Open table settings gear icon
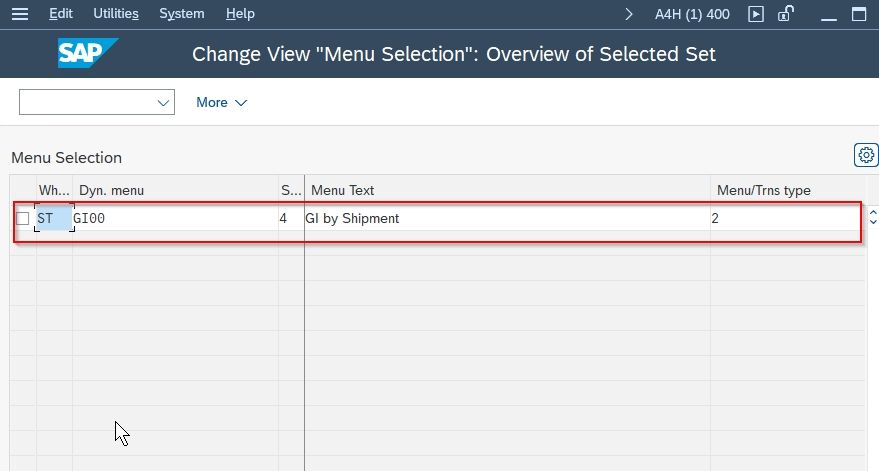The image size is (879, 471). pyautogui.click(x=866, y=155)
